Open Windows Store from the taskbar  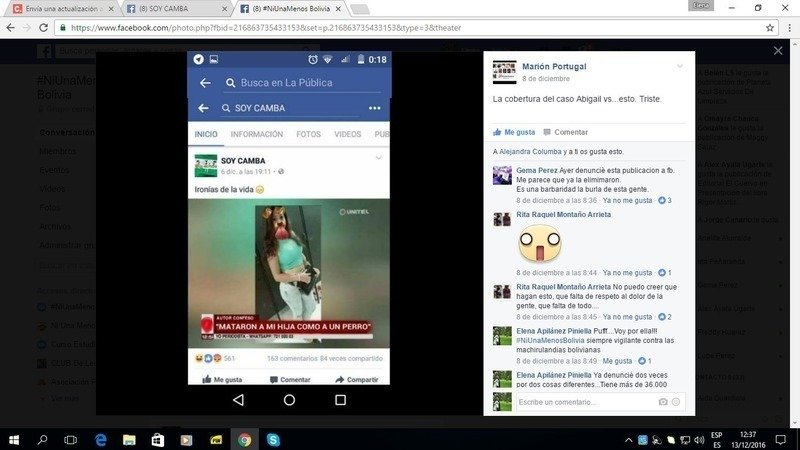(x=158, y=438)
